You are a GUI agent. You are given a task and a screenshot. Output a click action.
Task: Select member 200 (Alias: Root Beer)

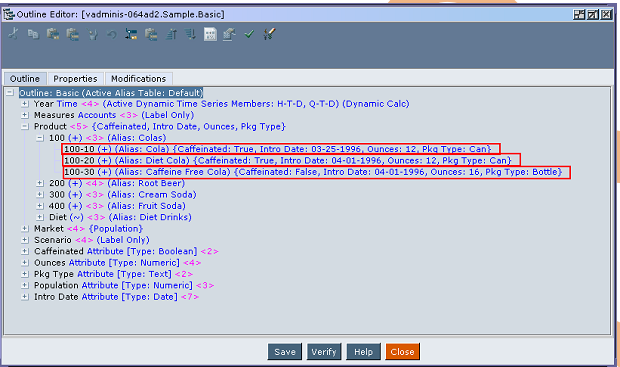pos(117,184)
